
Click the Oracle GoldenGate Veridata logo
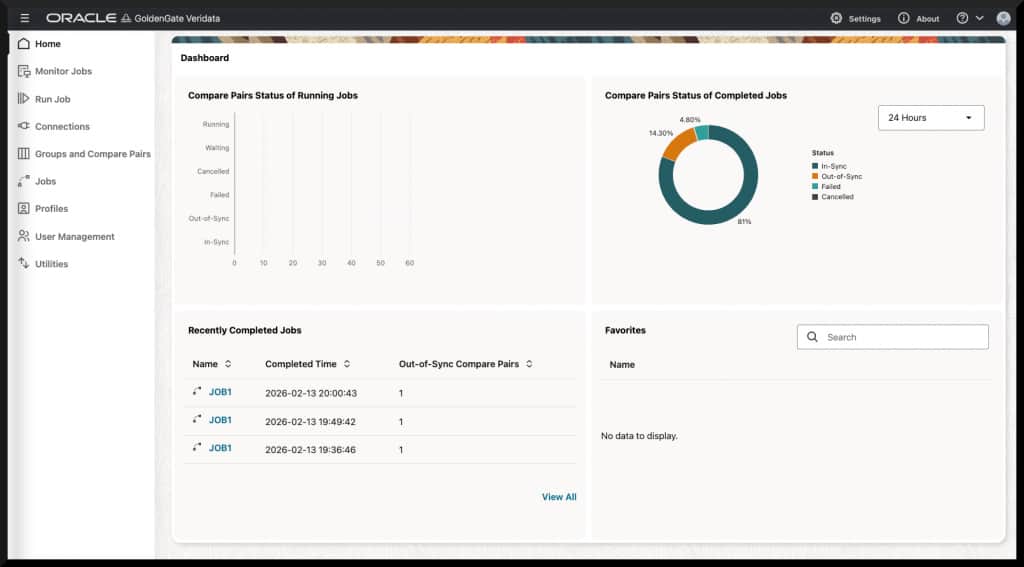[133, 18]
